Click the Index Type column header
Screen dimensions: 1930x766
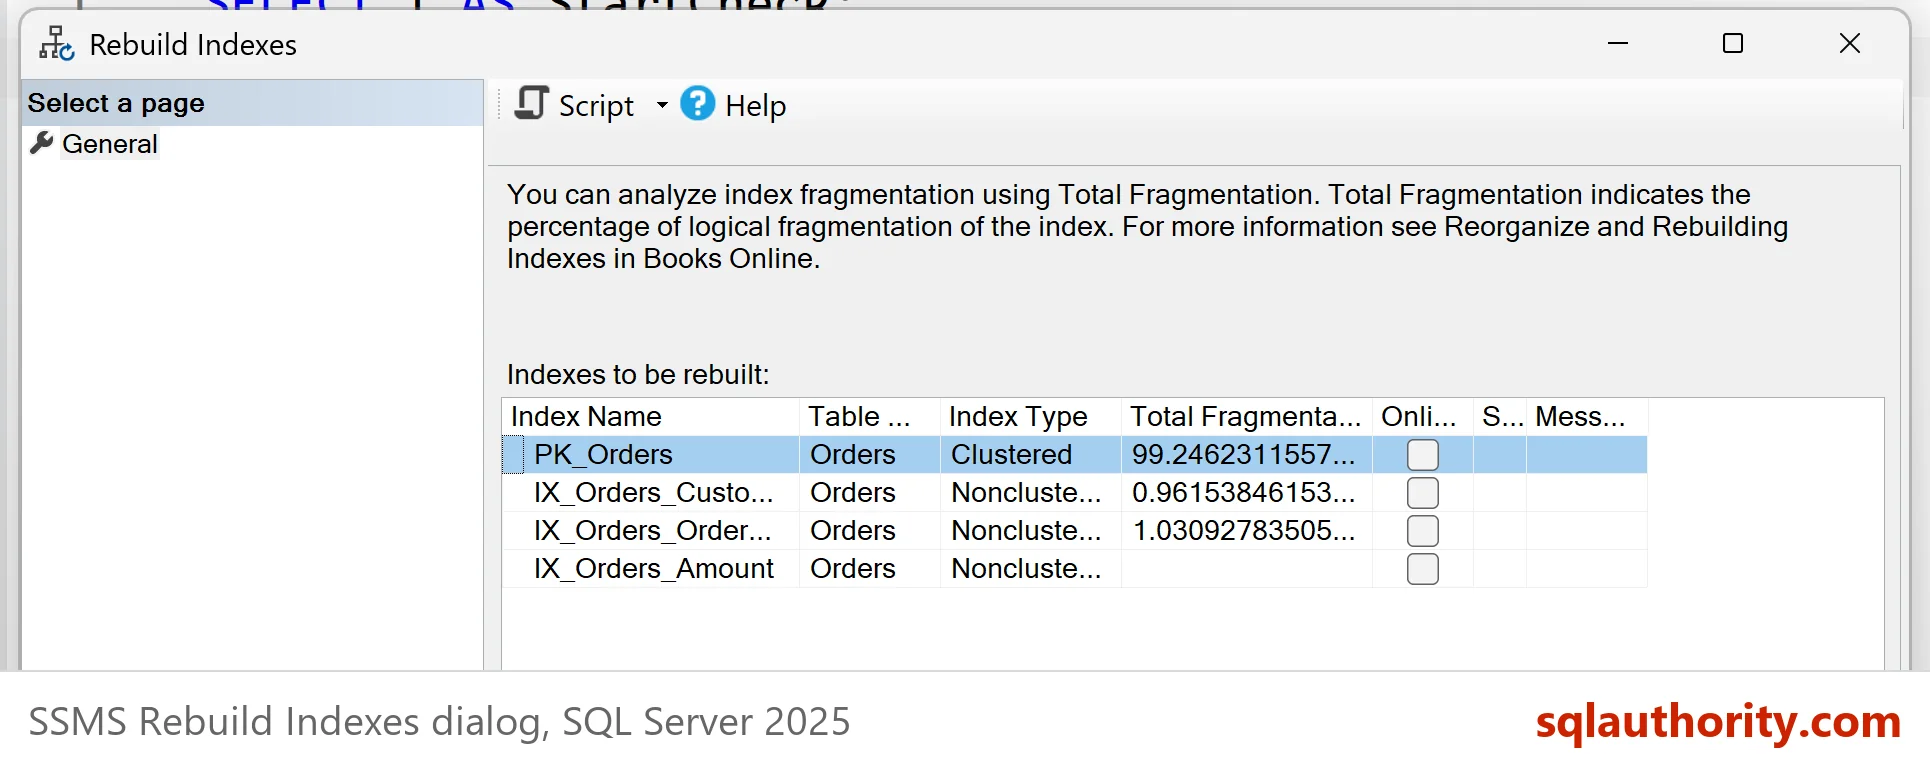(x=1030, y=416)
